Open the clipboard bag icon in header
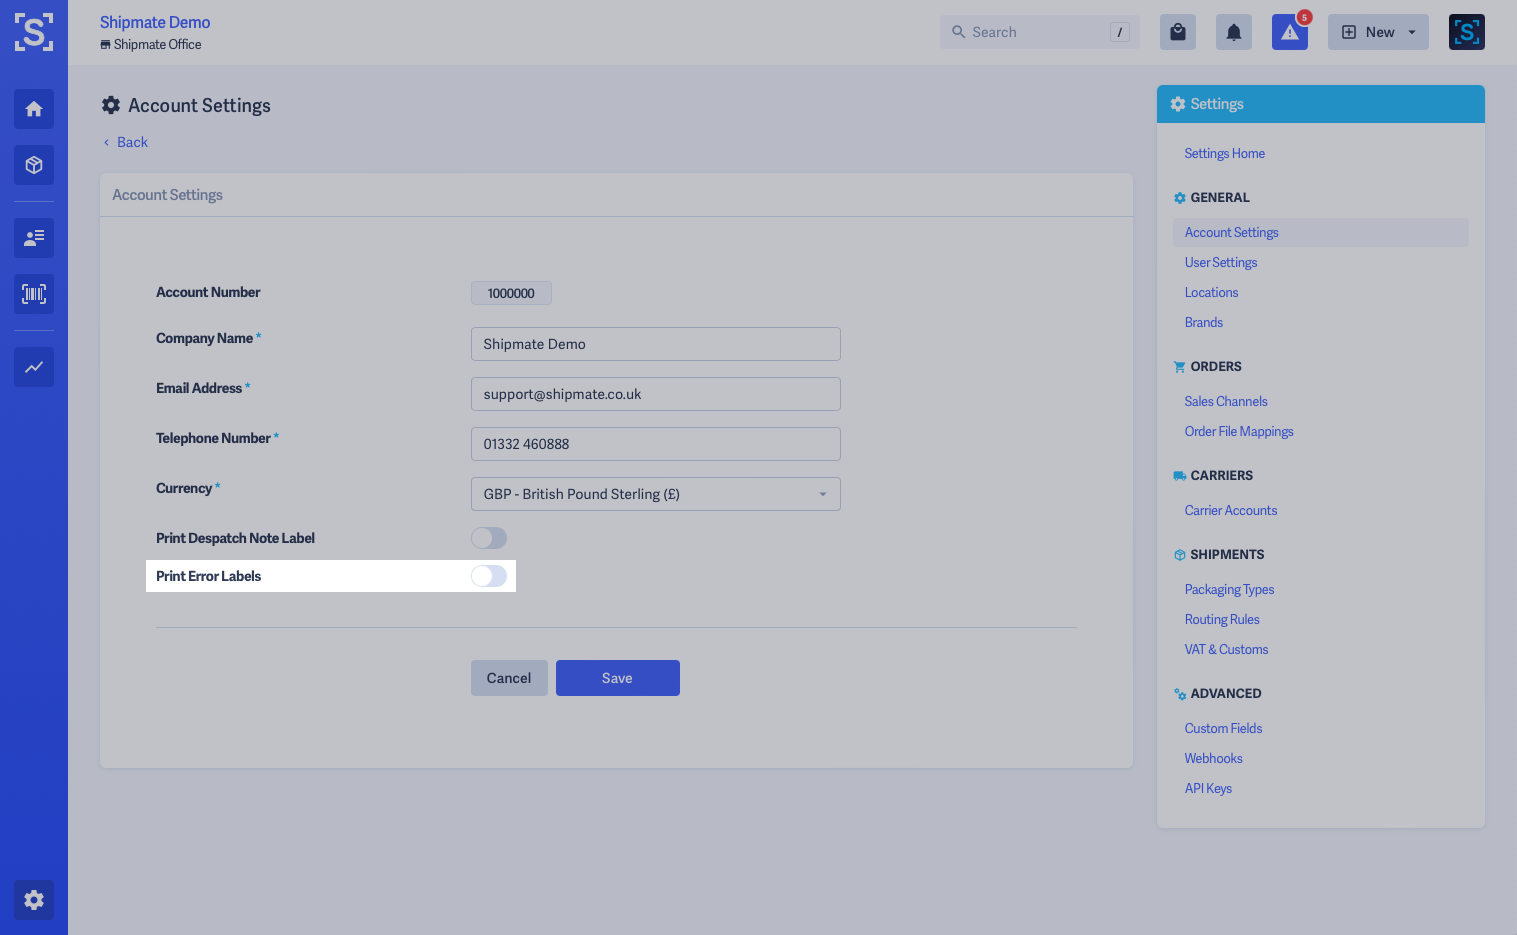Image resolution: width=1517 pixels, height=935 pixels. pyautogui.click(x=1178, y=32)
